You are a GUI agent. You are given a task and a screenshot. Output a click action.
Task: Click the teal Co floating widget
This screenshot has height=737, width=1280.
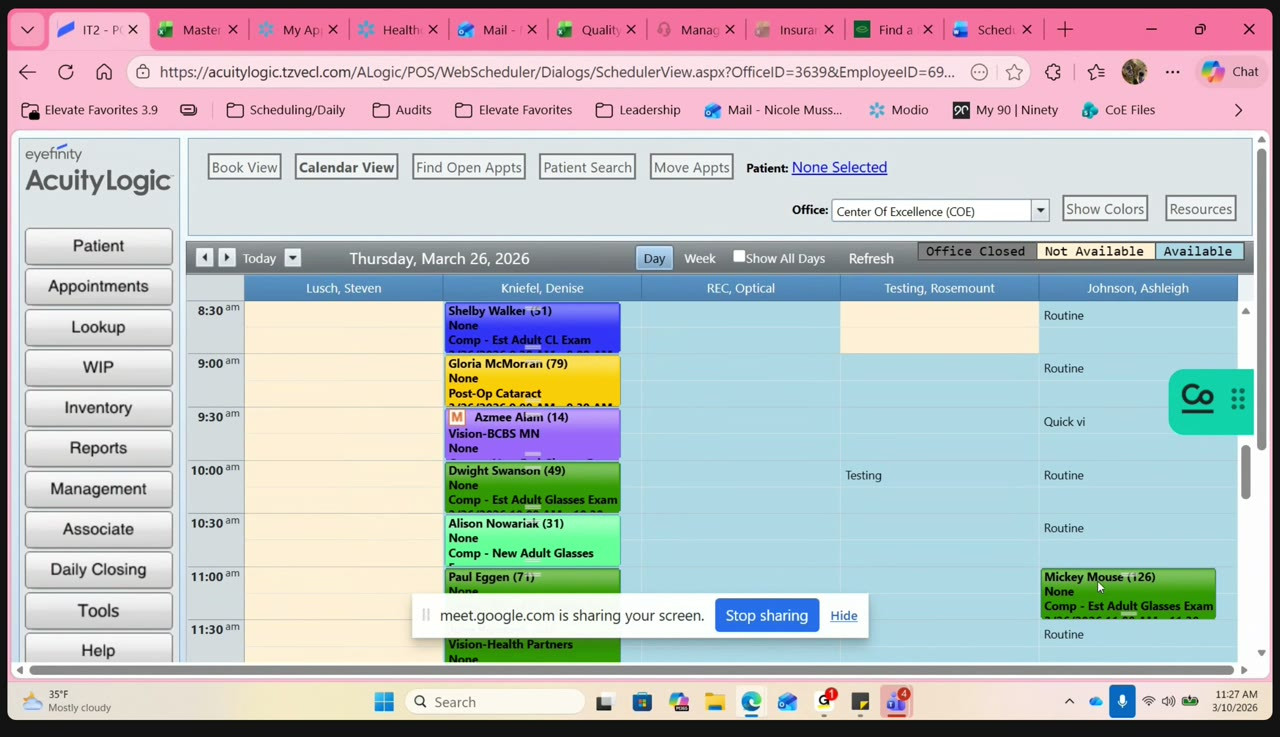[1210, 401]
